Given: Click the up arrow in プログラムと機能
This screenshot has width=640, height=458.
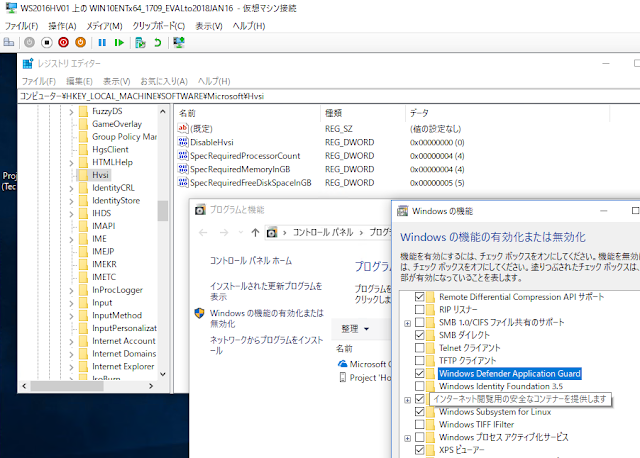Looking at the screenshot, I should [255, 232].
